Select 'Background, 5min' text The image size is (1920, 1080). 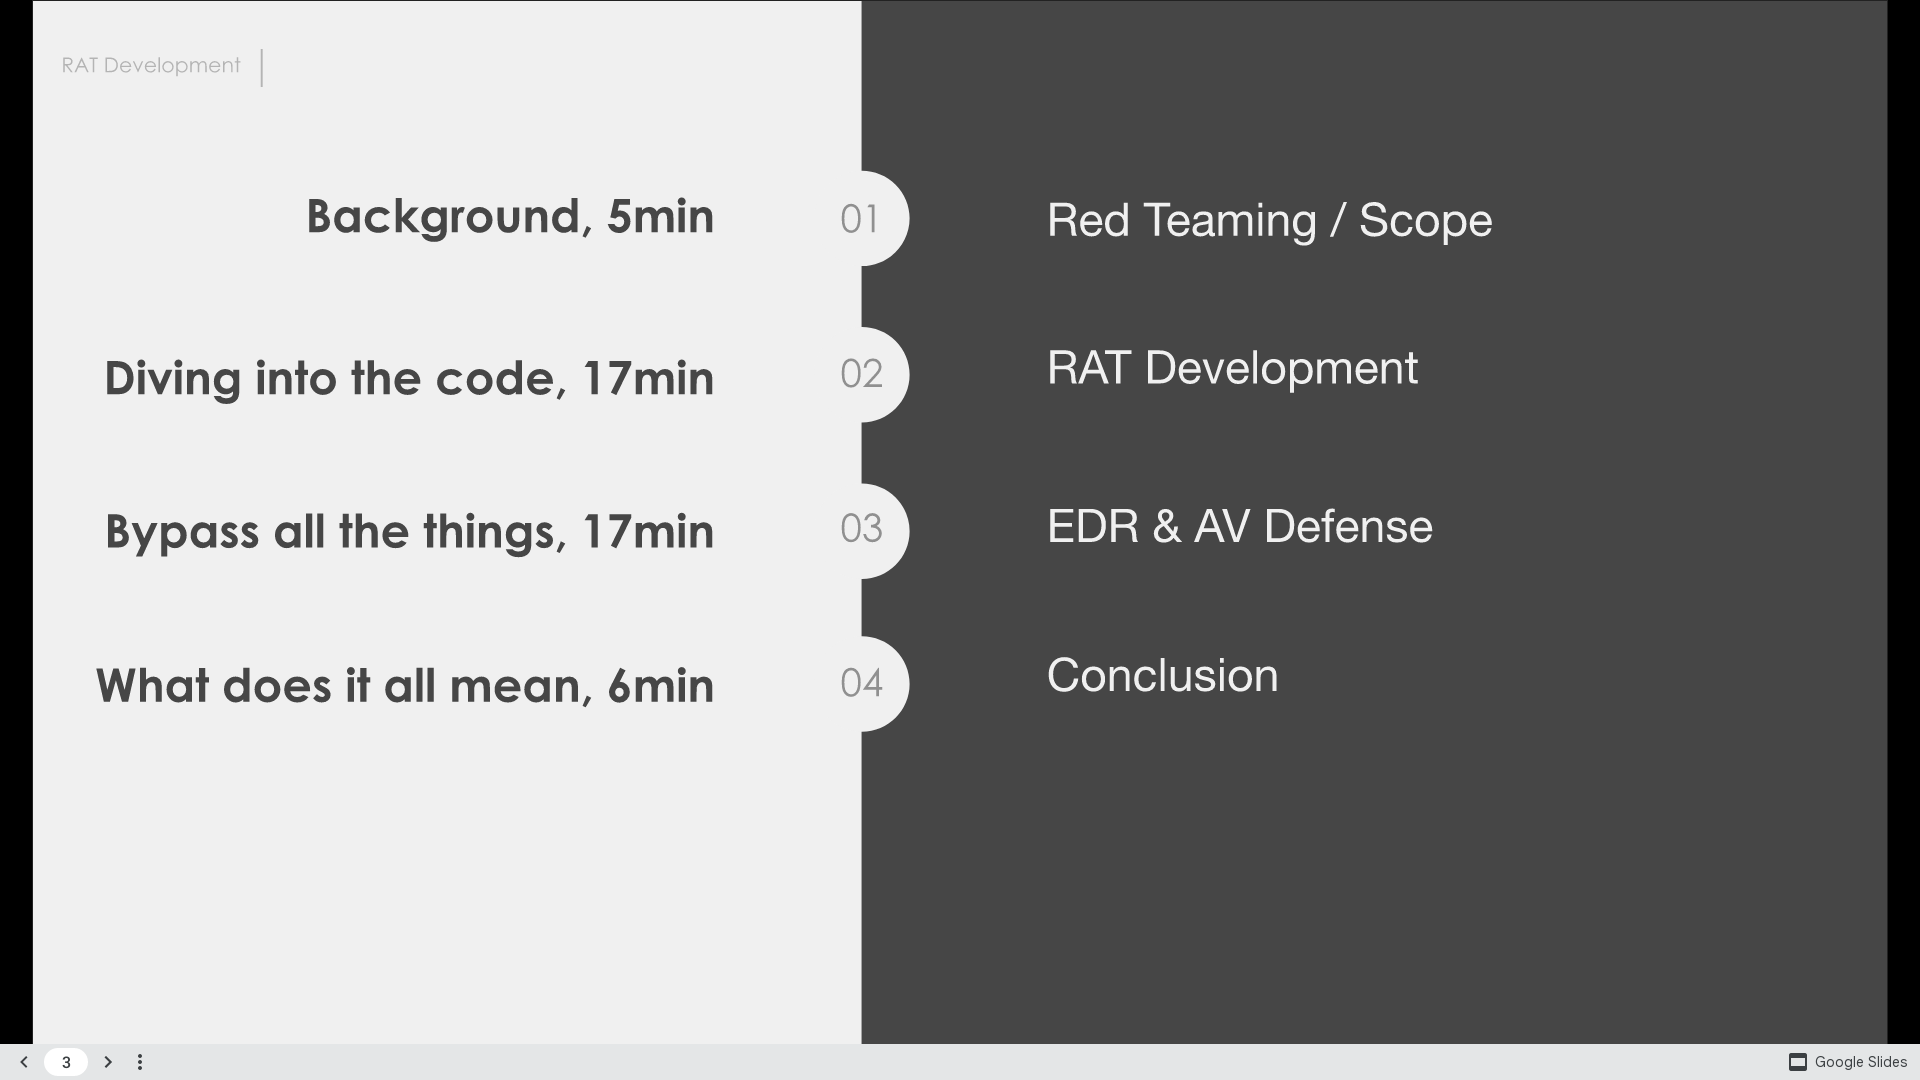[510, 216]
